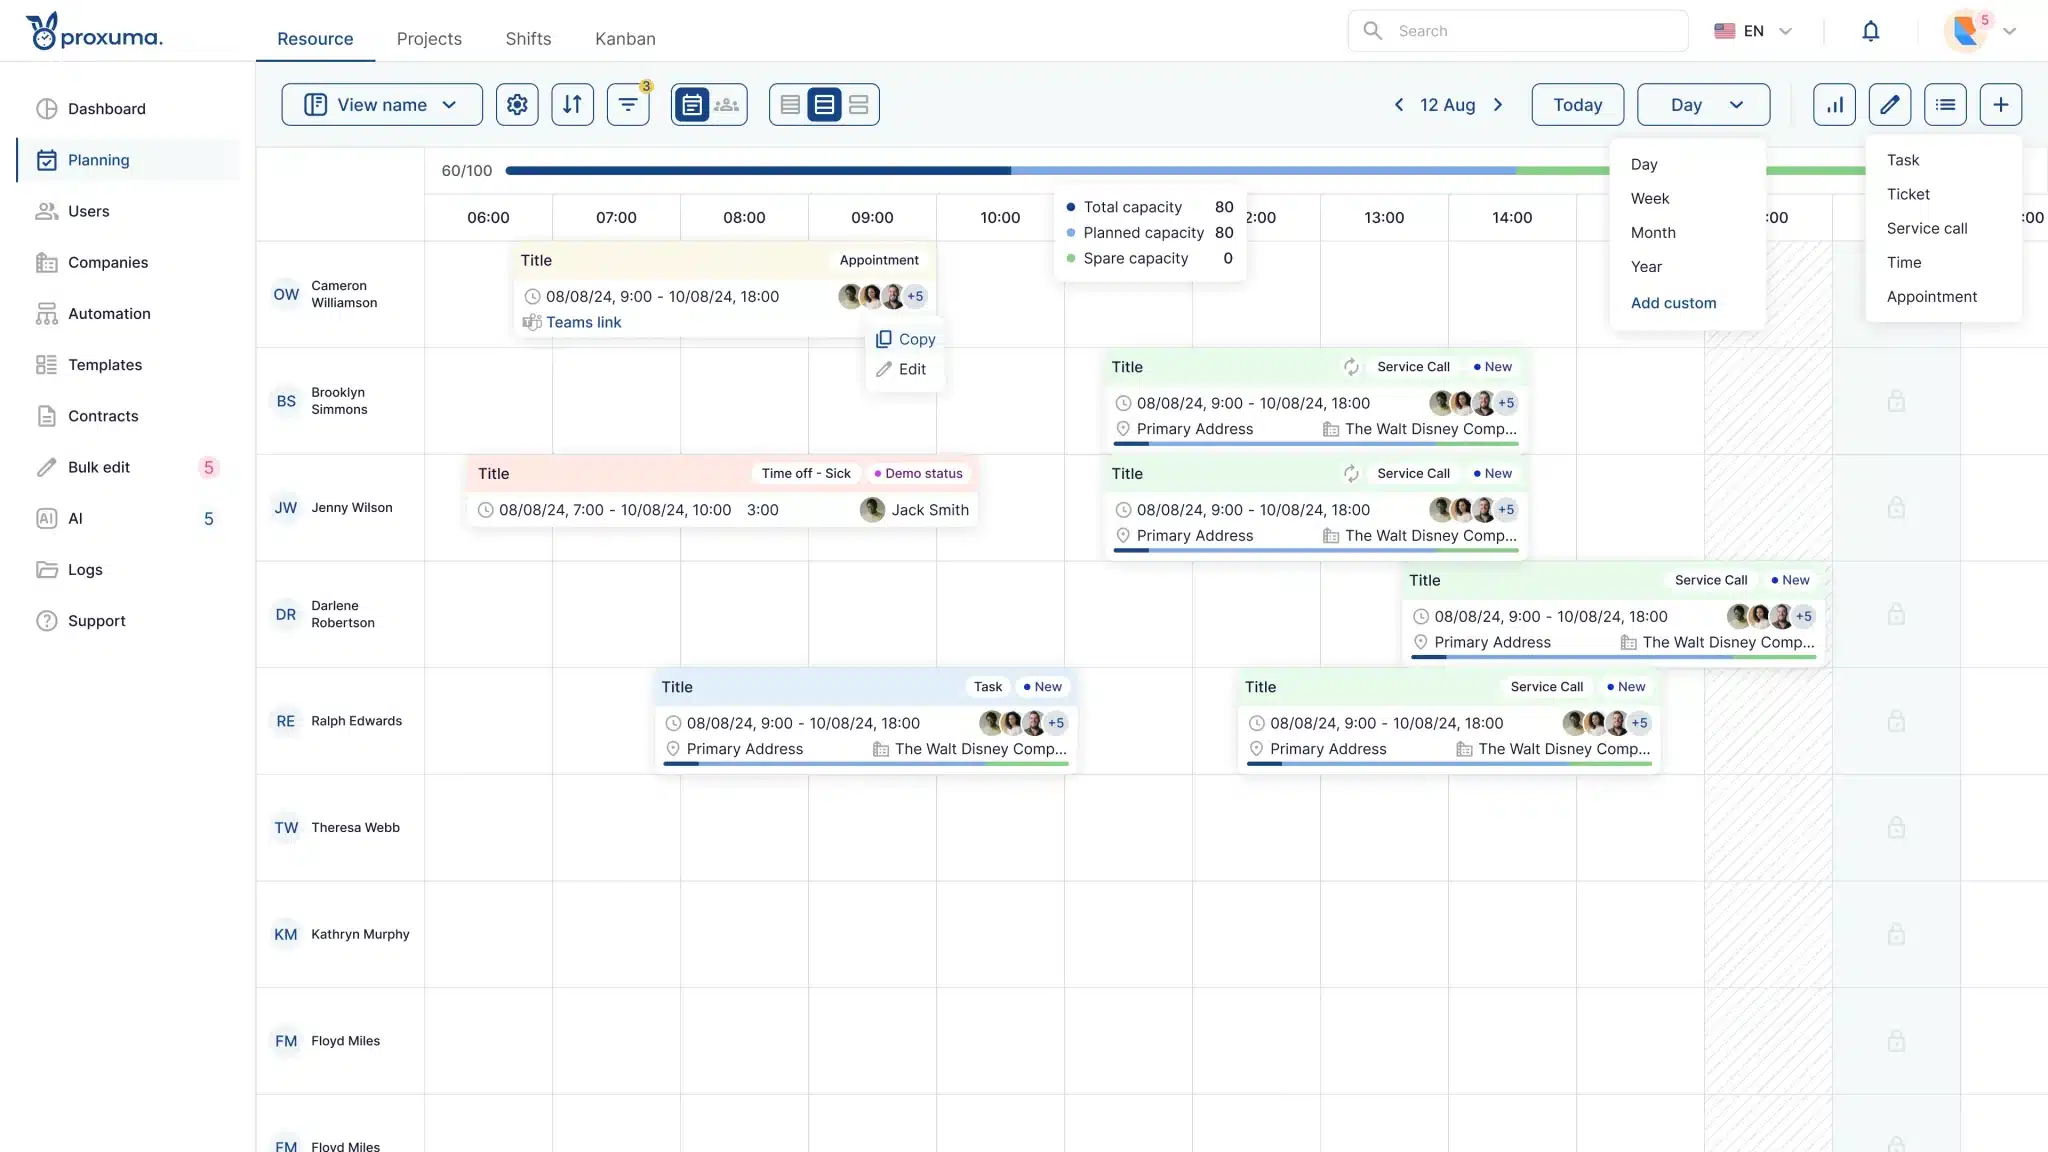The height and width of the screenshot is (1152, 2048).
Task: Switch to team people view toggle
Action: point(727,105)
